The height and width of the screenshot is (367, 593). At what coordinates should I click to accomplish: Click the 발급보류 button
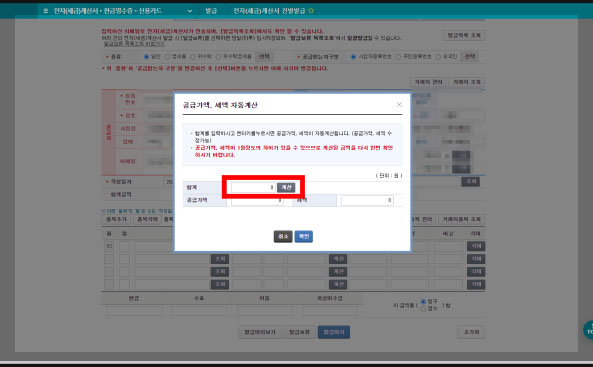(300, 332)
